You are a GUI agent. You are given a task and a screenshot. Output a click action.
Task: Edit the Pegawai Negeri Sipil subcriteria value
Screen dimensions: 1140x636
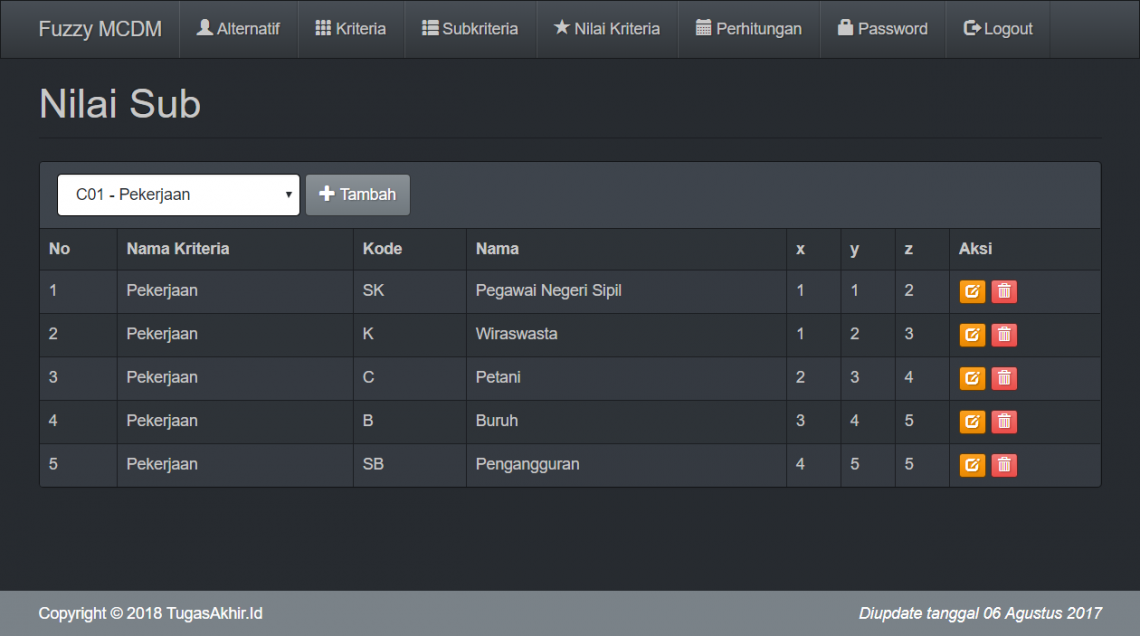[972, 291]
